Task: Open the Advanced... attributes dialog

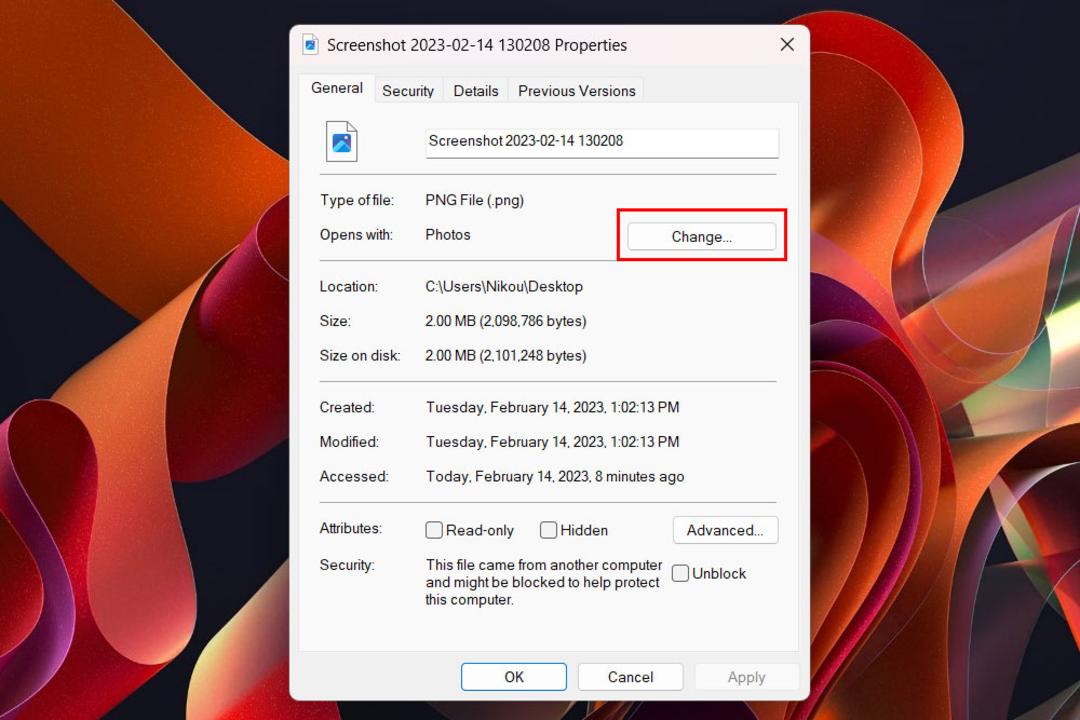Action: pyautogui.click(x=725, y=531)
